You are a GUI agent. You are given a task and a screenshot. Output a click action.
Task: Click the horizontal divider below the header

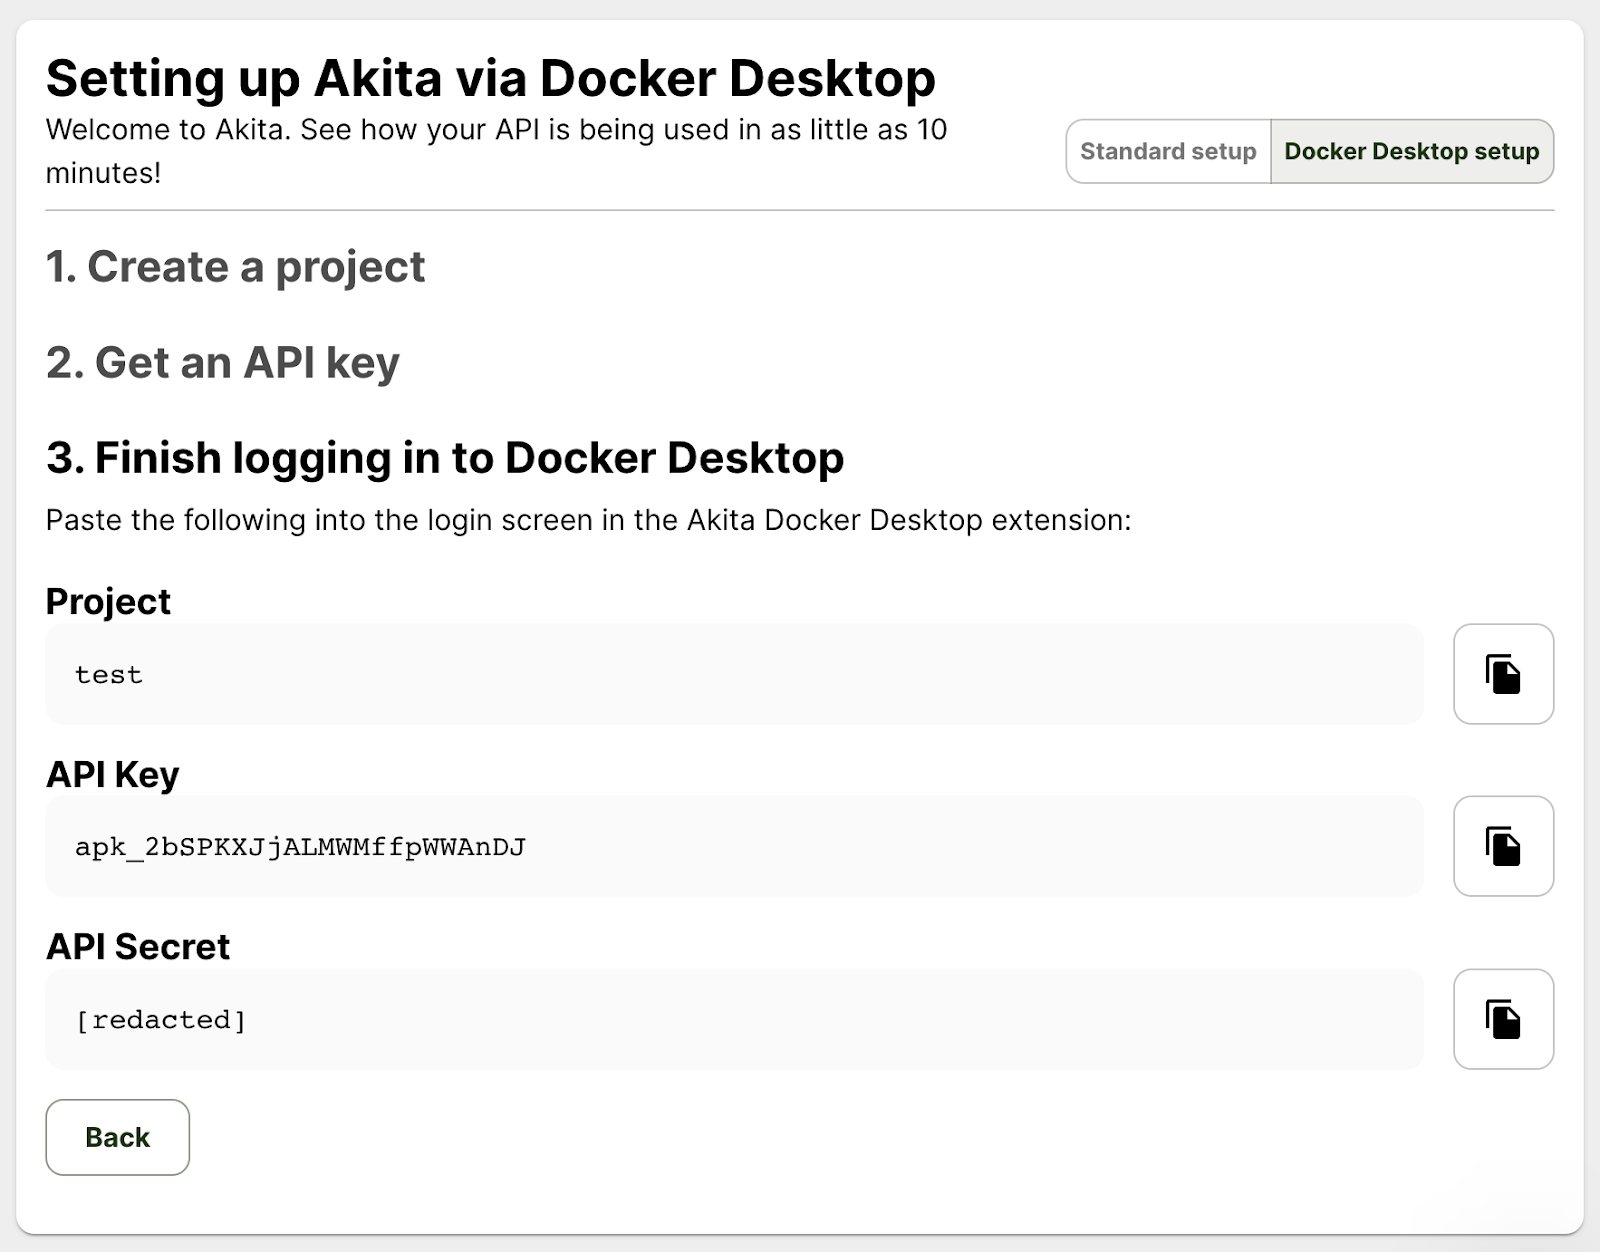click(799, 210)
